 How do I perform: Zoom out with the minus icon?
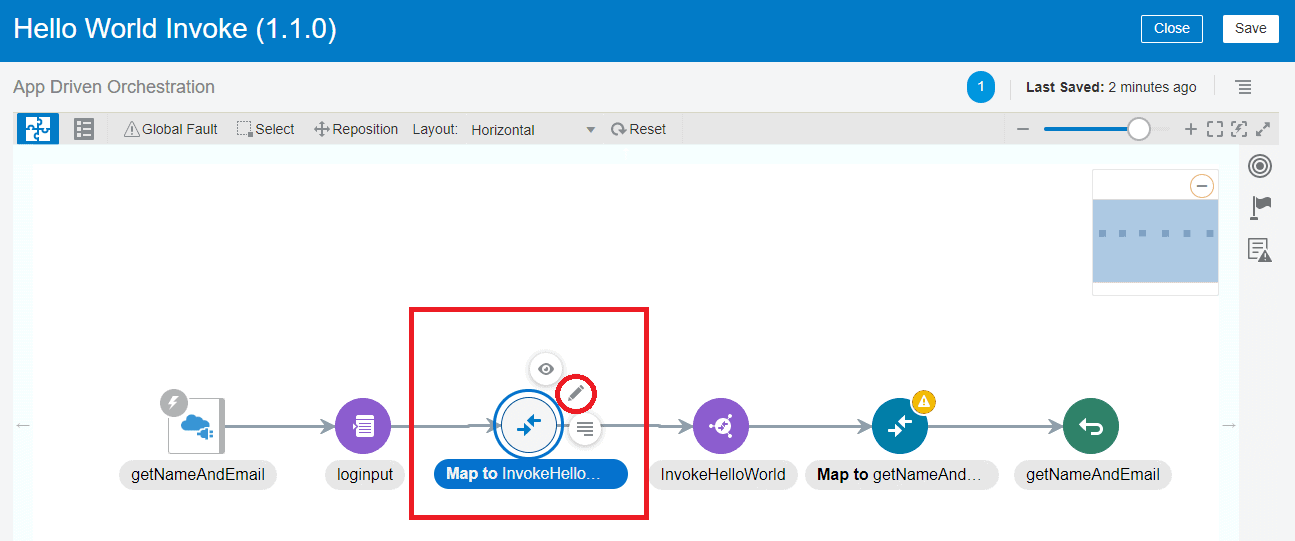click(1023, 129)
